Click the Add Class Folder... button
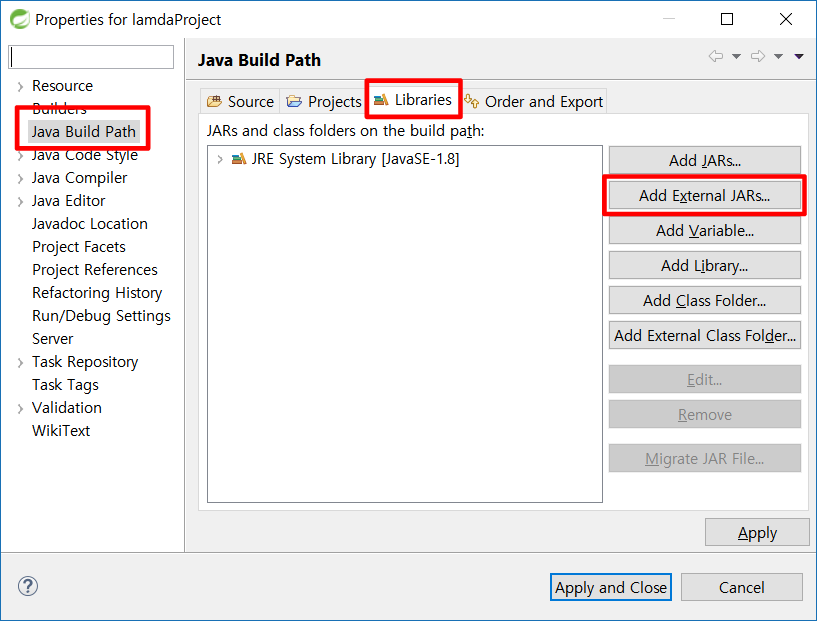Image resolution: width=817 pixels, height=621 pixels. click(704, 301)
